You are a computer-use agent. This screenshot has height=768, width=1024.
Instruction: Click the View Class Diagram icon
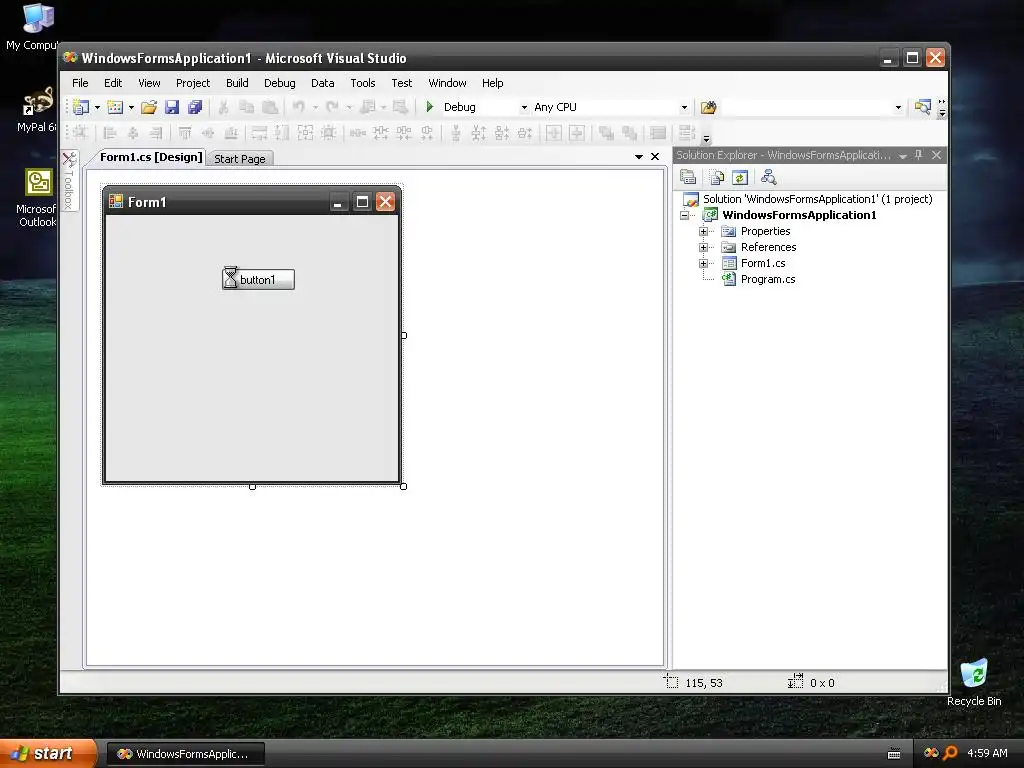click(769, 177)
